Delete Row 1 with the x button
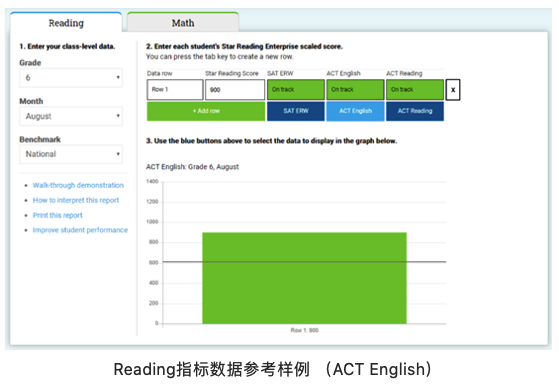559x388 pixels. tap(453, 90)
